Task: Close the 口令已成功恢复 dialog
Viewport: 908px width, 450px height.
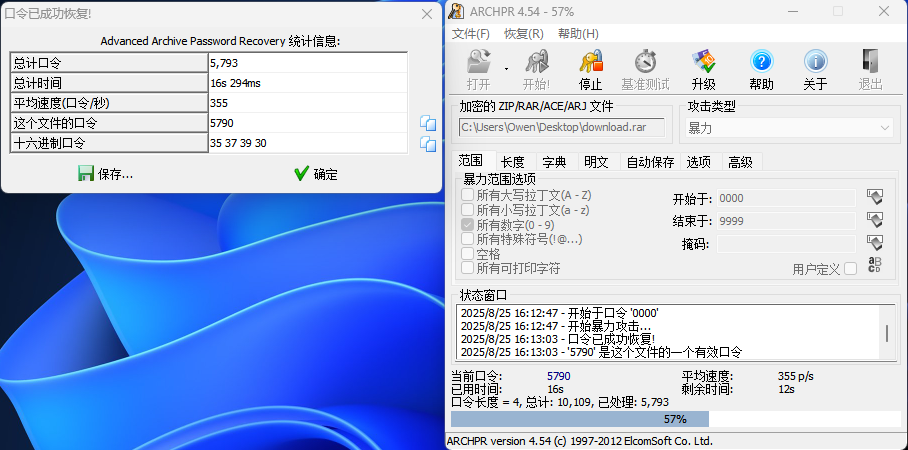Action: coord(427,14)
